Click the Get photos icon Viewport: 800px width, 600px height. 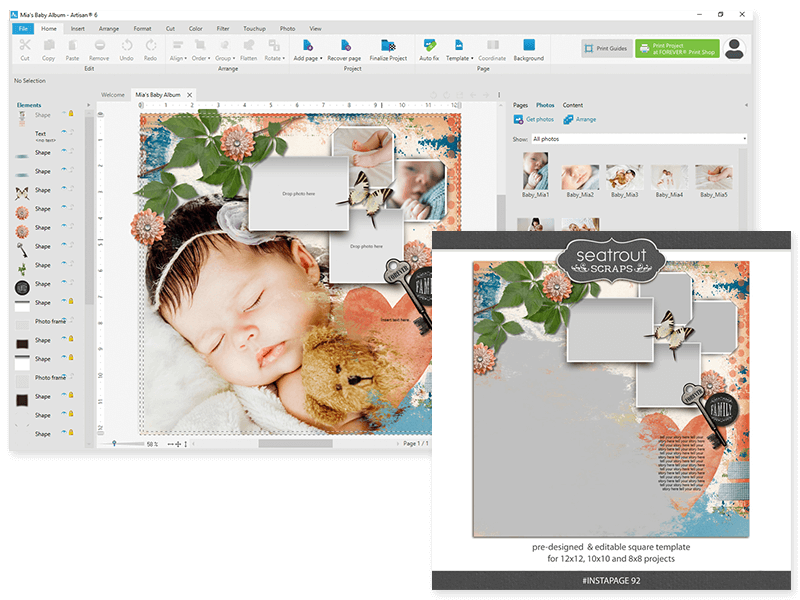518,119
